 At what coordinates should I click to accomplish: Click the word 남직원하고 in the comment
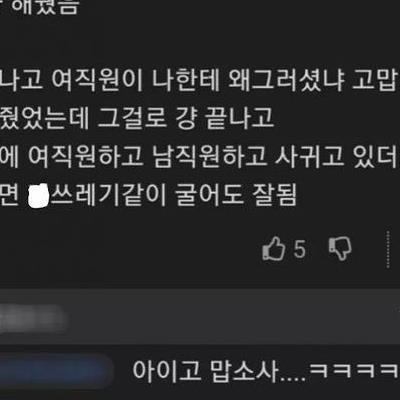(x=210, y=157)
